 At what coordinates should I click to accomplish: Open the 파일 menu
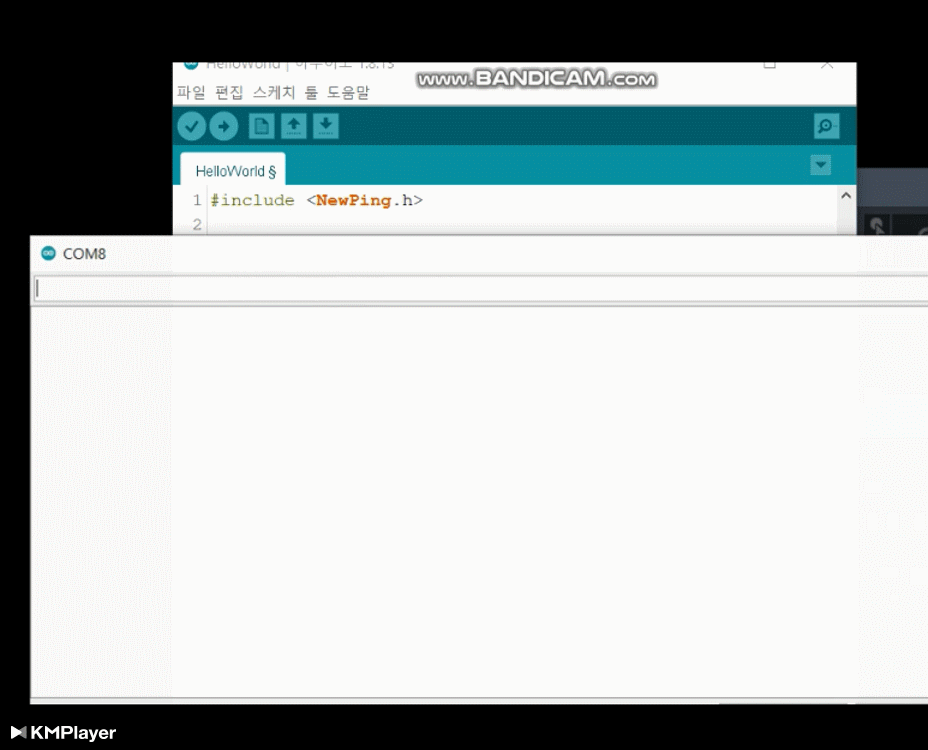[x=191, y=92]
